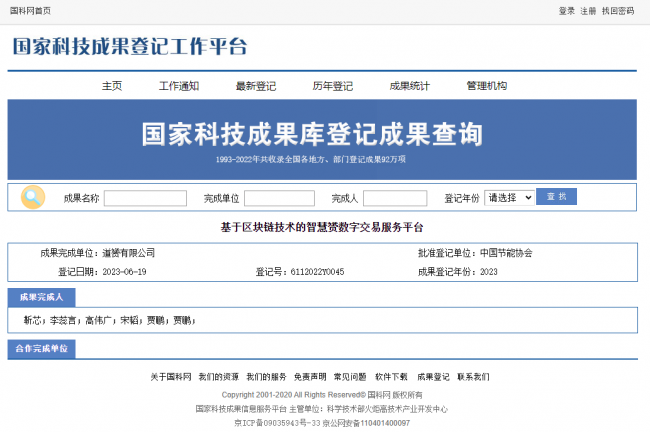The image size is (650, 432).
Task: Click the achievement title 基于区块链技术的智慧赞数字交易服务平台
Action: tap(322, 227)
